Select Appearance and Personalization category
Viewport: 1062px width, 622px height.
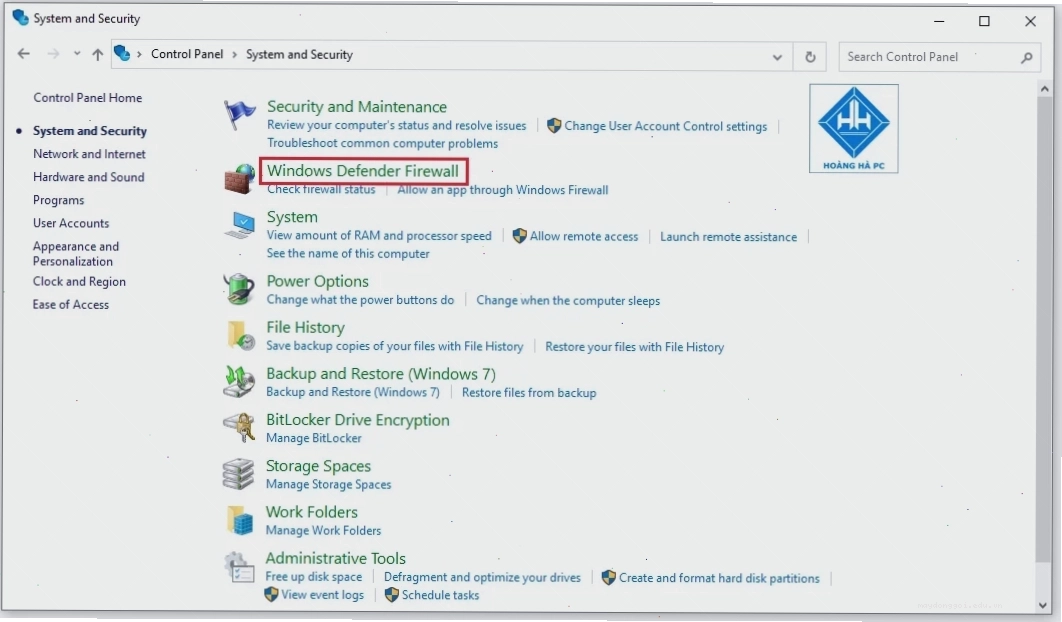click(x=76, y=253)
